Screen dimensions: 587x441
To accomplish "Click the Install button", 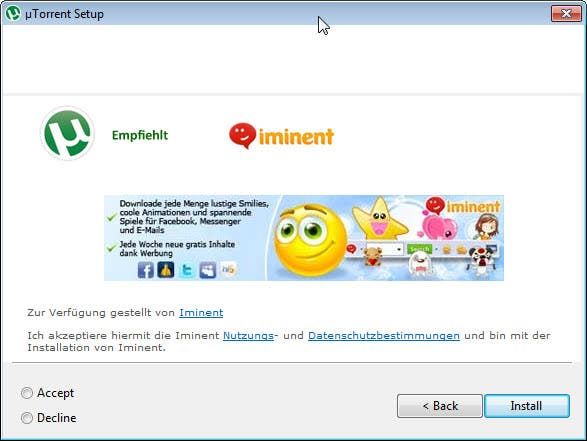I will (x=527, y=406).
